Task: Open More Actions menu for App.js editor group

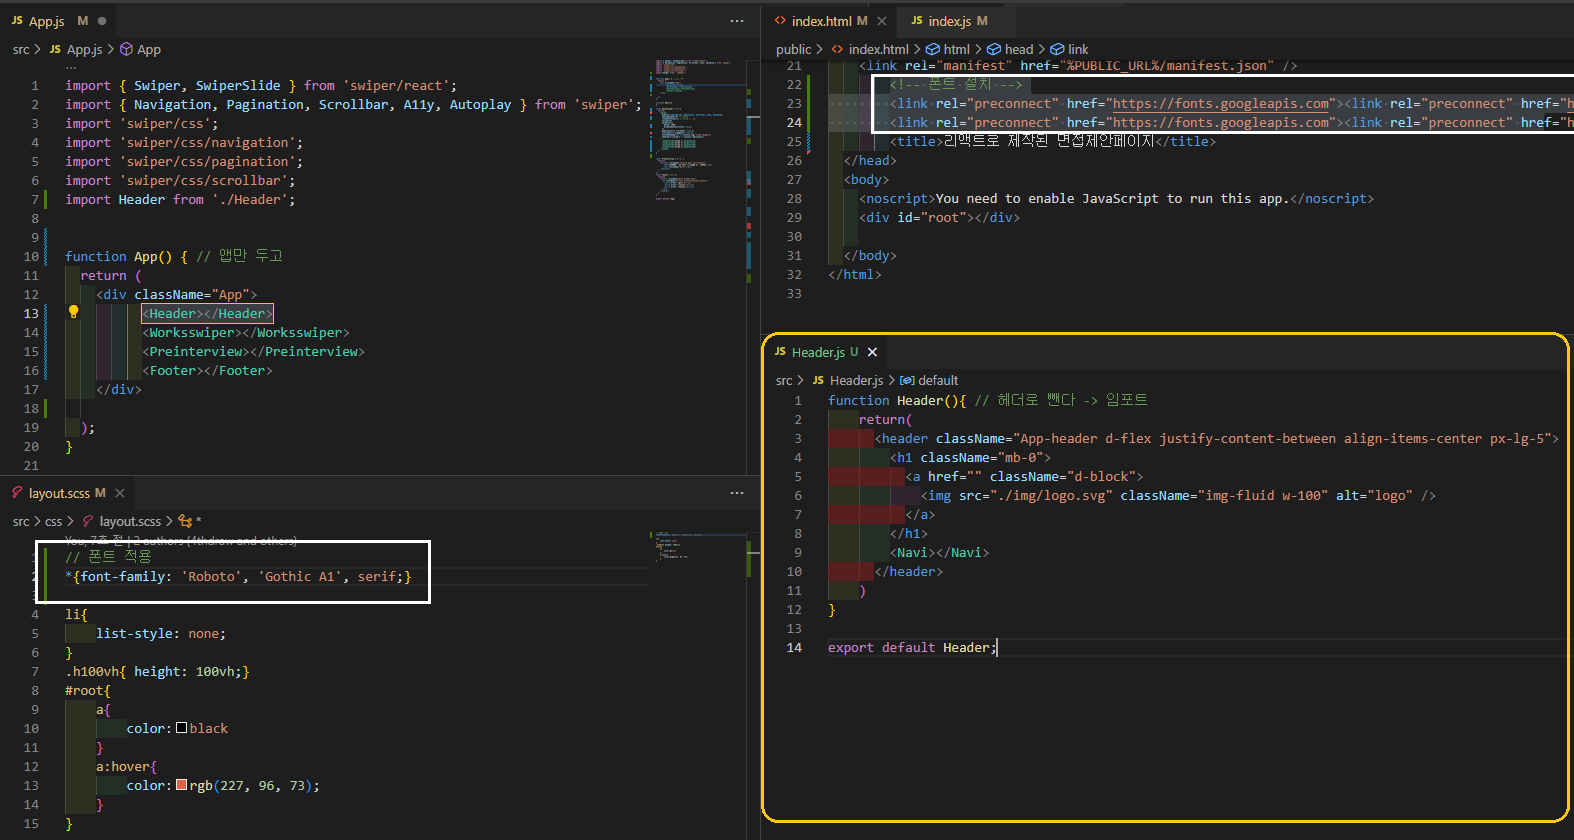Action: [x=737, y=21]
